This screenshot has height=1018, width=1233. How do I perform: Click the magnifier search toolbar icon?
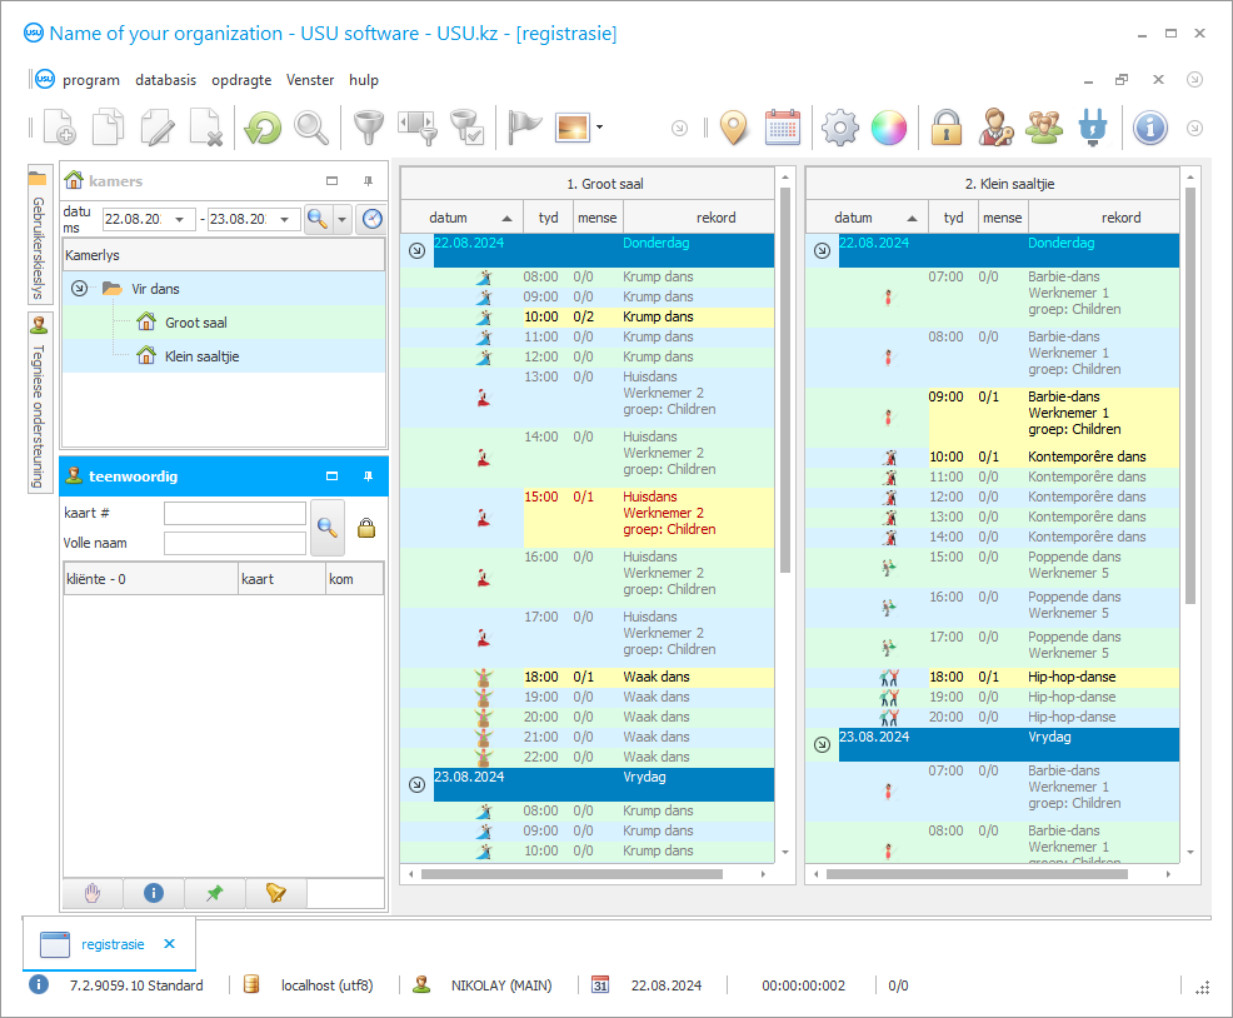[x=311, y=128]
